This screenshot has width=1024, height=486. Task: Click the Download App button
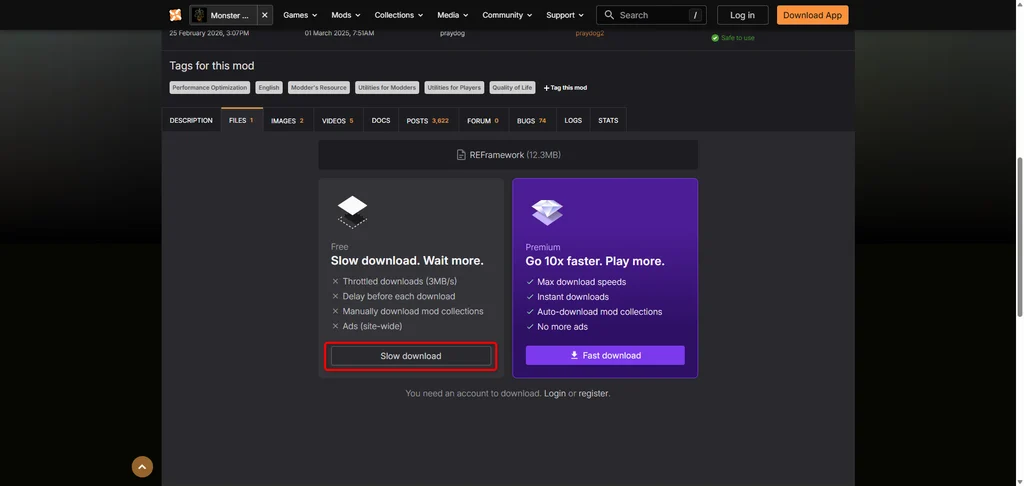click(x=812, y=15)
